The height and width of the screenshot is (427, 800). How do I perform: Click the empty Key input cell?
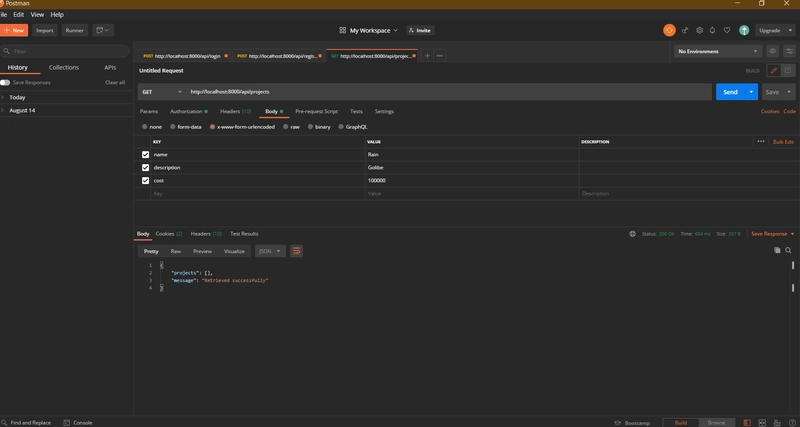coord(258,194)
